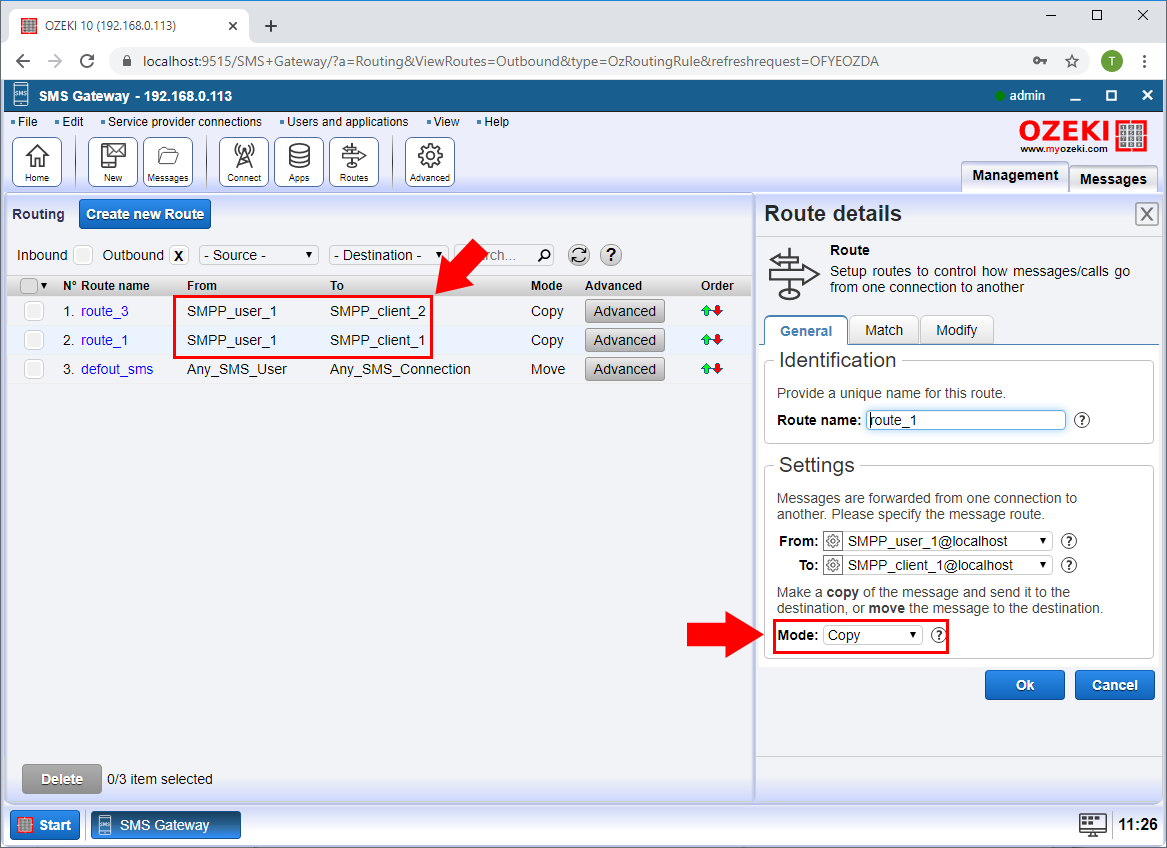Open the Edit menu
The width and height of the screenshot is (1167, 848).
click(72, 122)
